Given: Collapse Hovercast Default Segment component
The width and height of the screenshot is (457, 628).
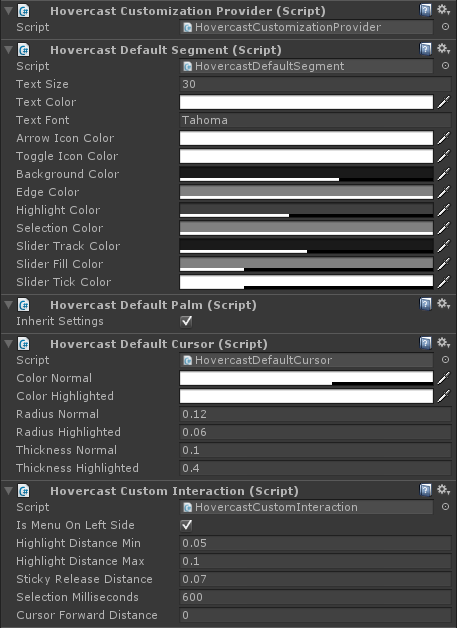Looking at the screenshot, I should (8, 50).
